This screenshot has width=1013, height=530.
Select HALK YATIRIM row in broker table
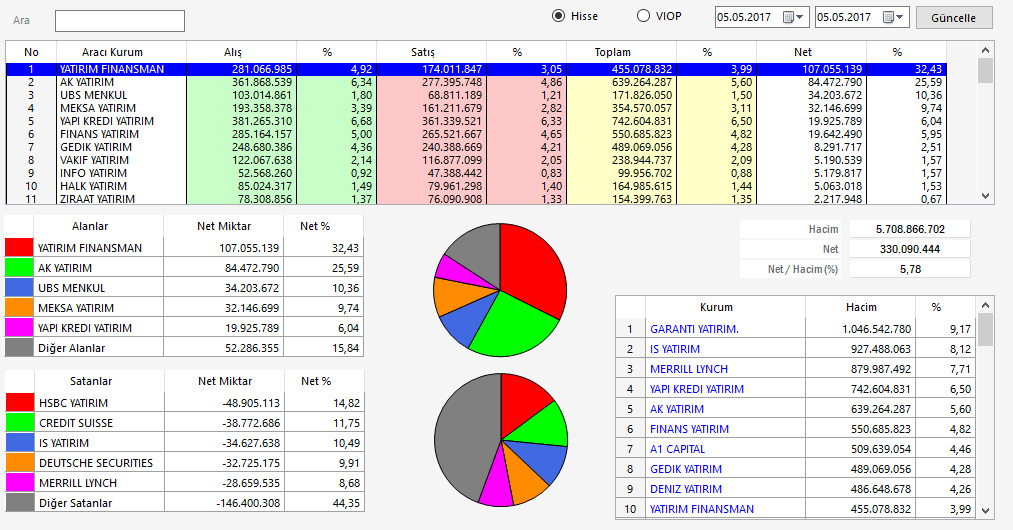[476, 186]
